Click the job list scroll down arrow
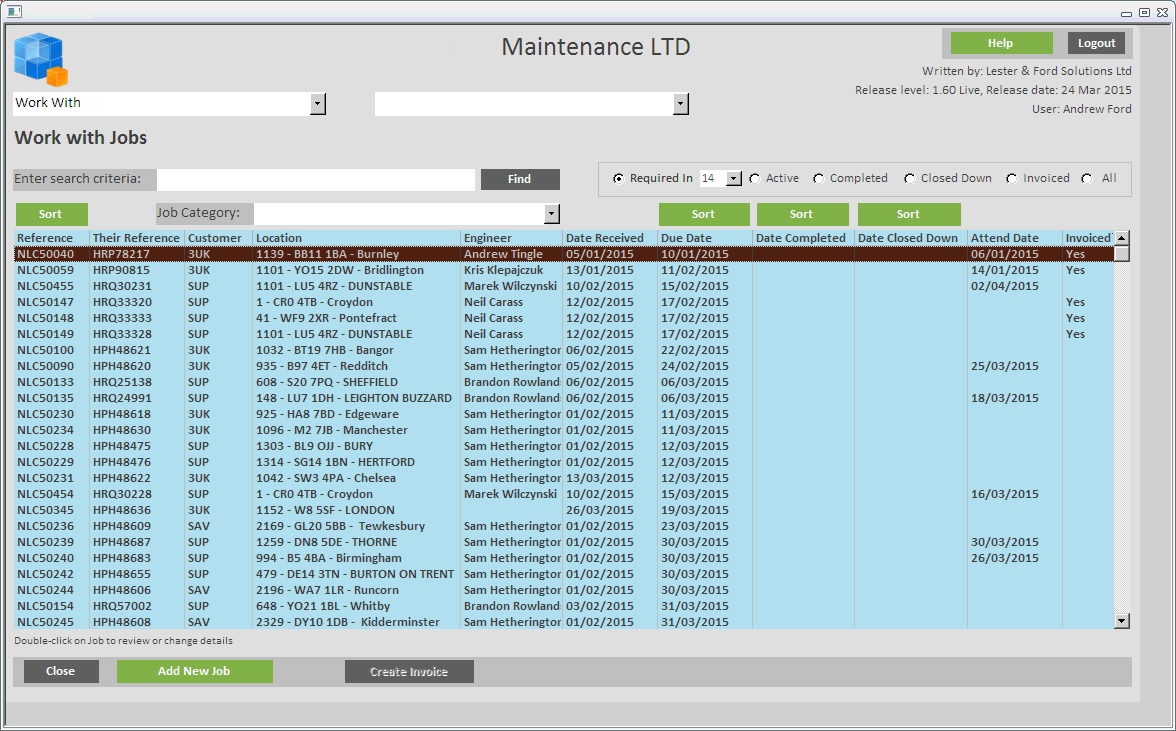Screen dimensions: 1176x731 click(1122, 621)
